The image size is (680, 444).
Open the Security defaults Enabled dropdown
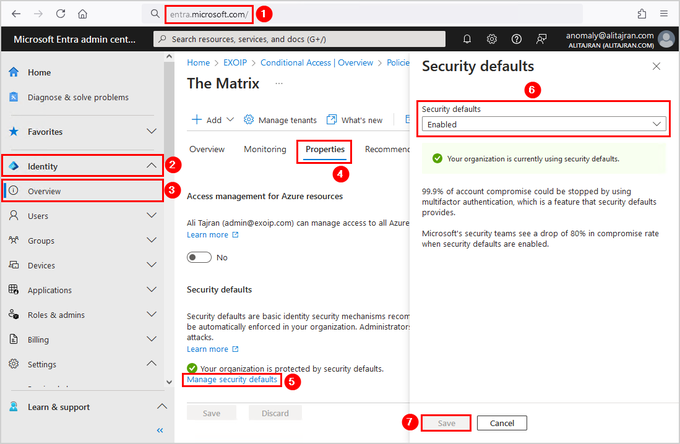(x=544, y=124)
